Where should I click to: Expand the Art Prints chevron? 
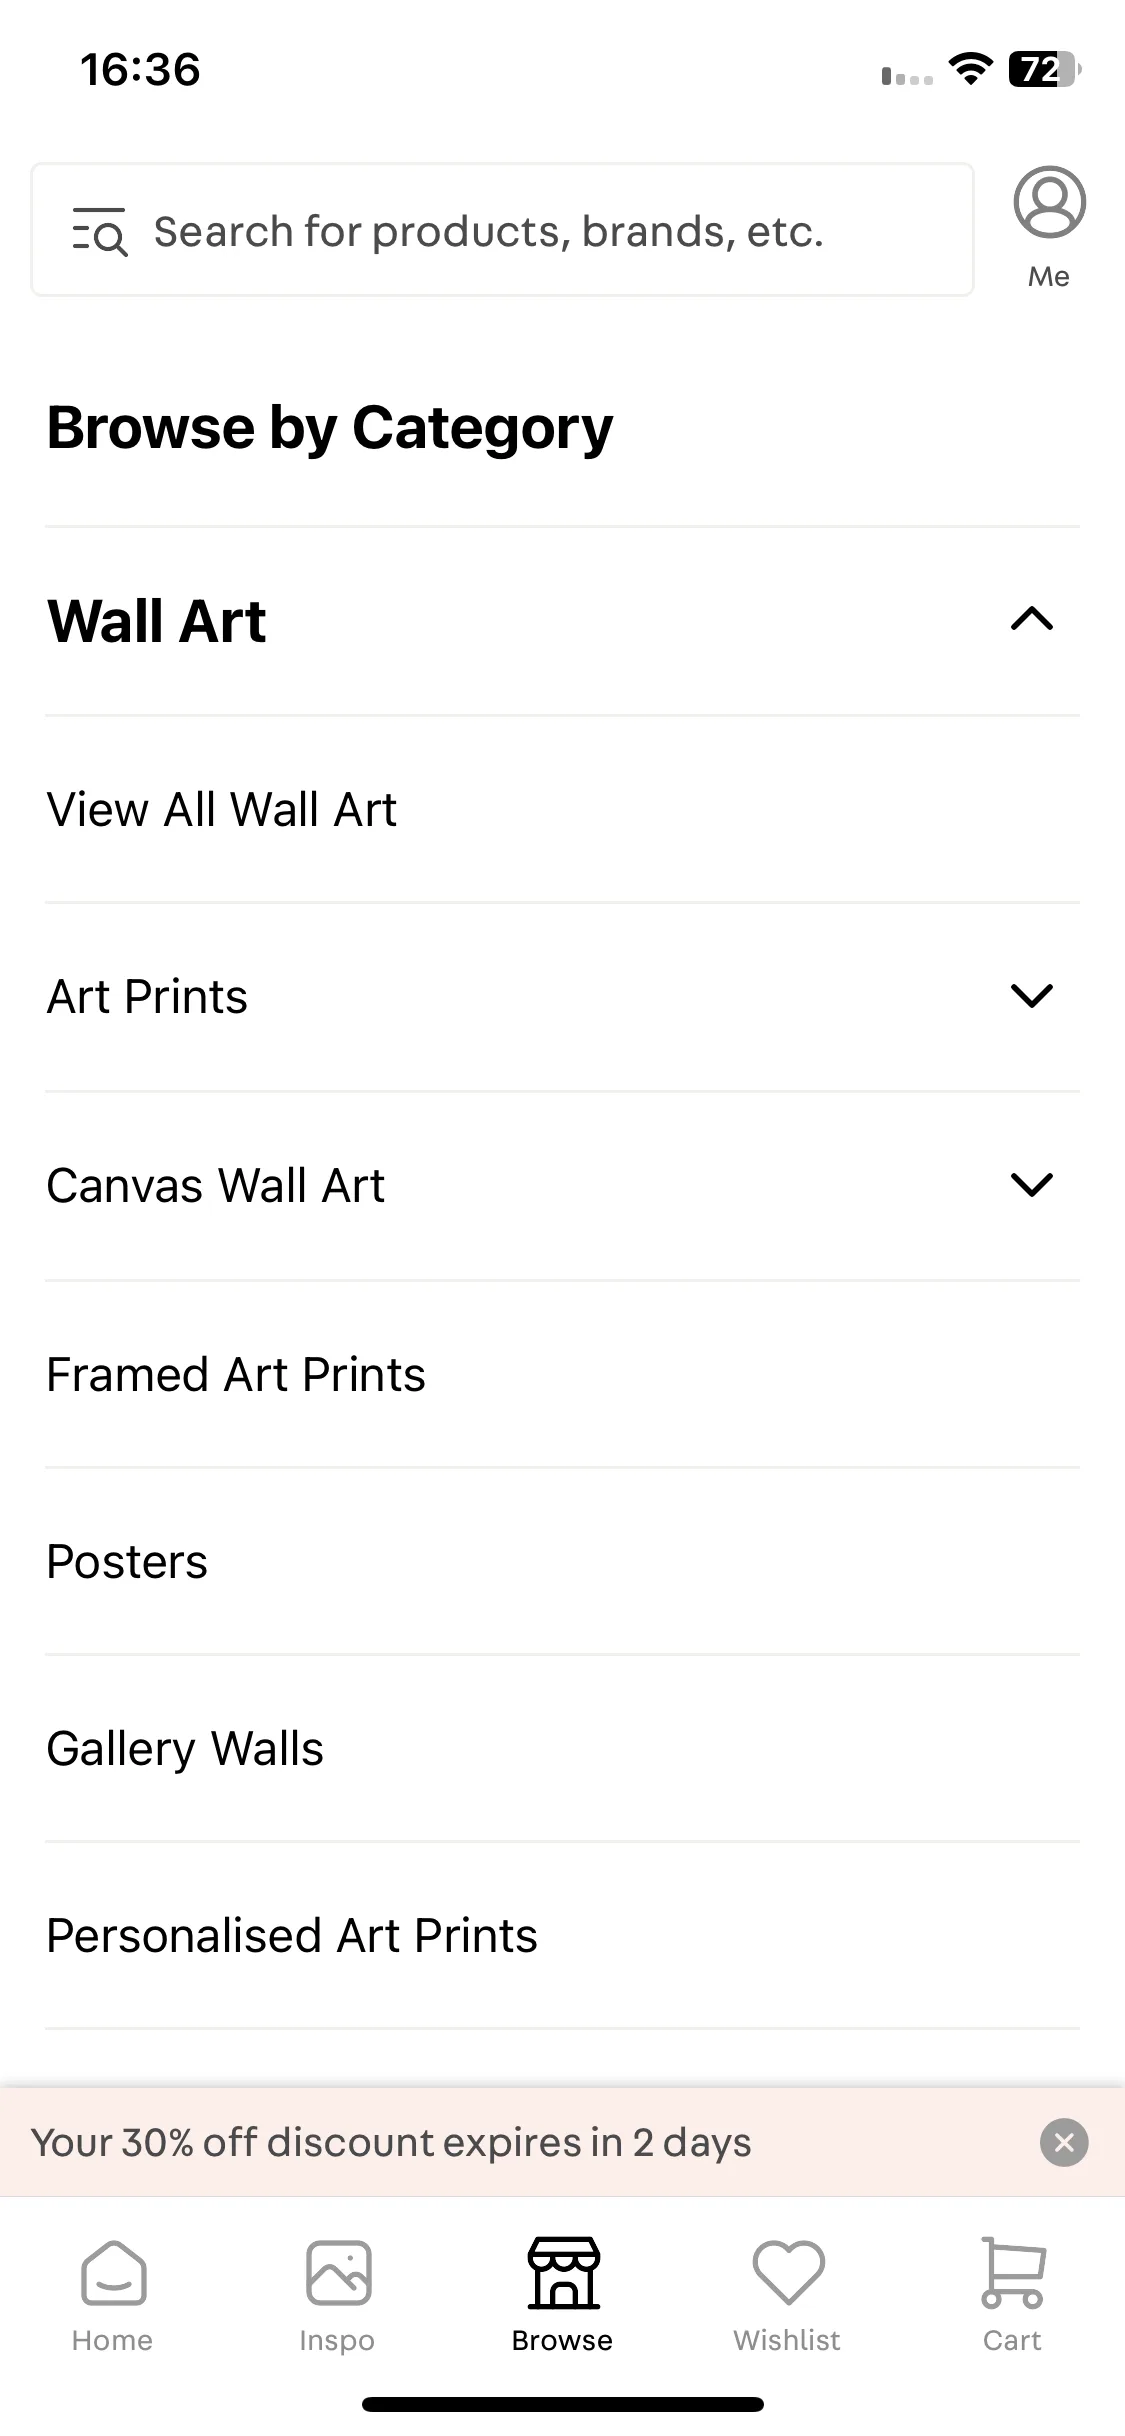pyautogui.click(x=1032, y=996)
